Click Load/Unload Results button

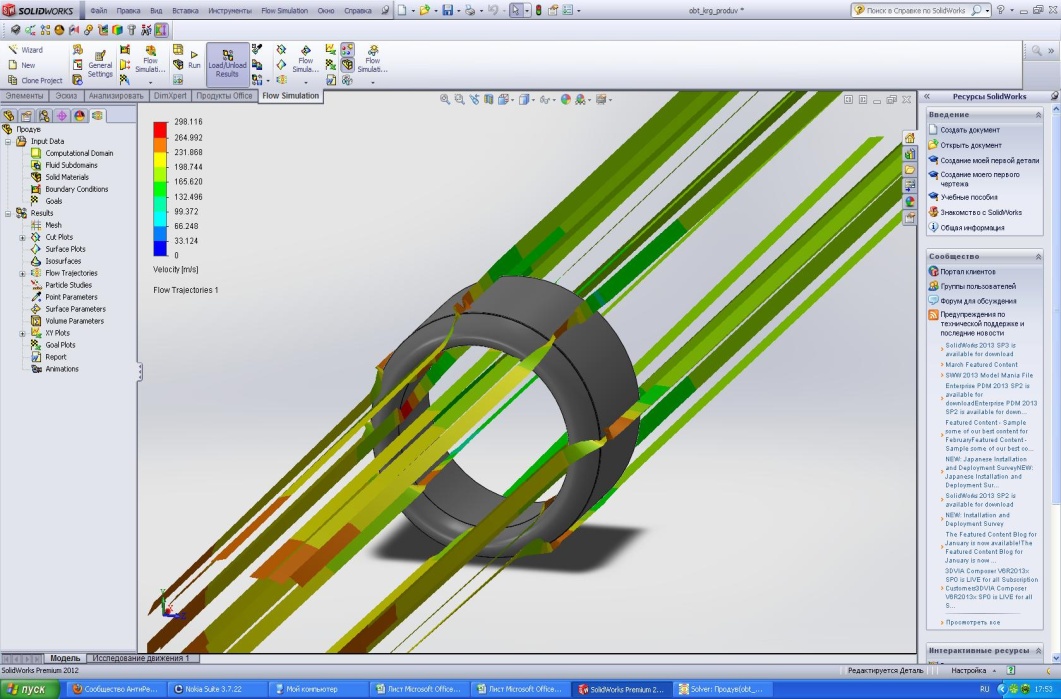click(x=227, y=64)
